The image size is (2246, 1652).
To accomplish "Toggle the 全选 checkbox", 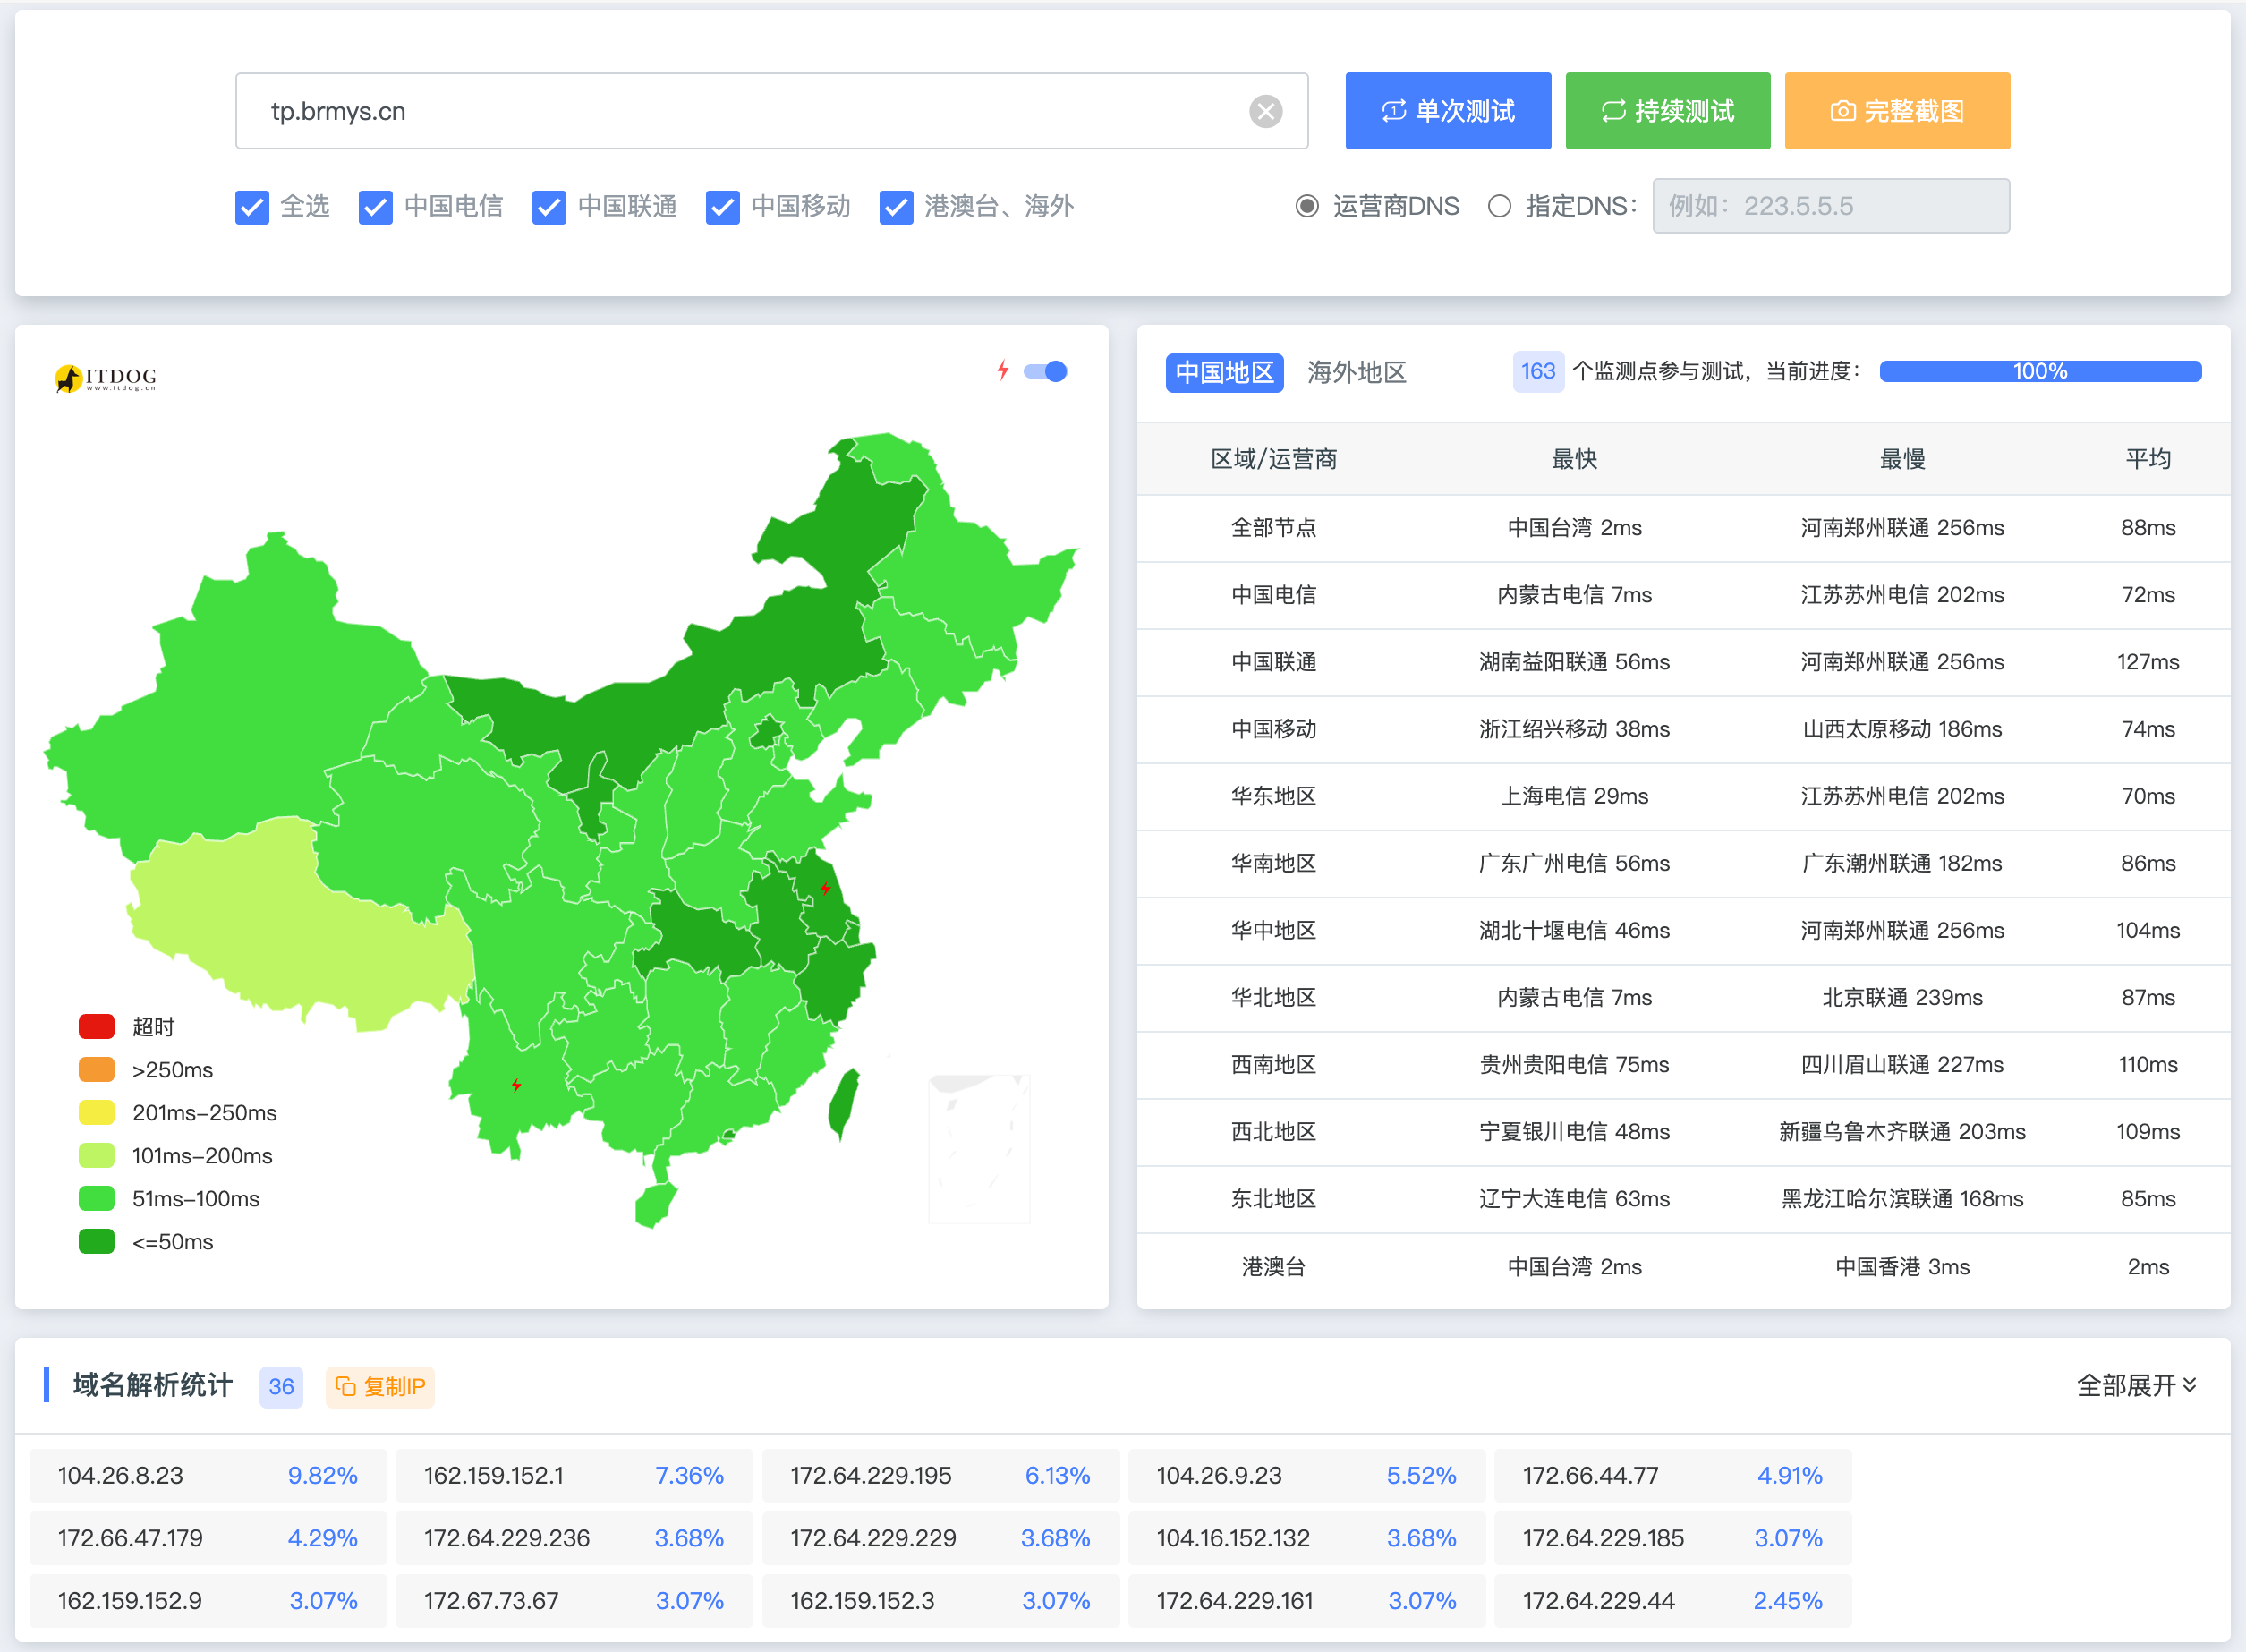I will click(252, 207).
